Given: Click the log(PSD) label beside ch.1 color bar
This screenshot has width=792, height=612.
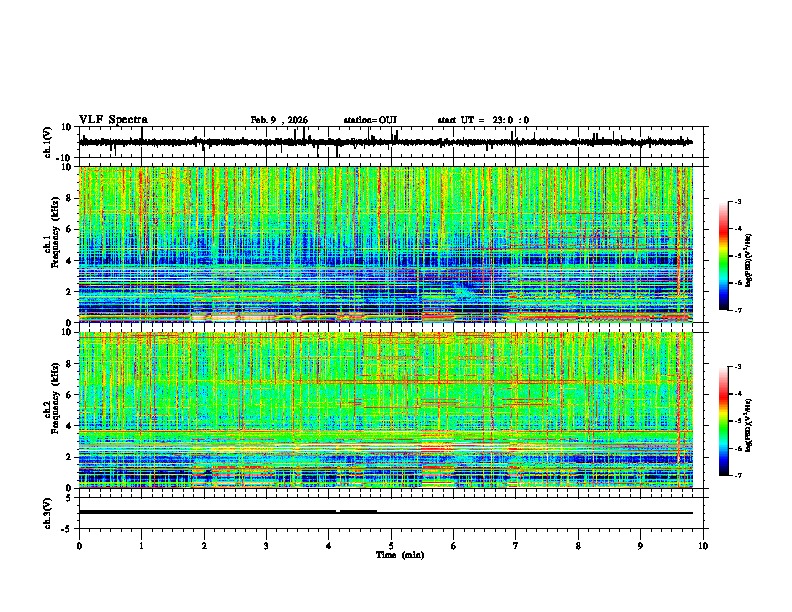Looking at the screenshot, I should [x=749, y=260].
